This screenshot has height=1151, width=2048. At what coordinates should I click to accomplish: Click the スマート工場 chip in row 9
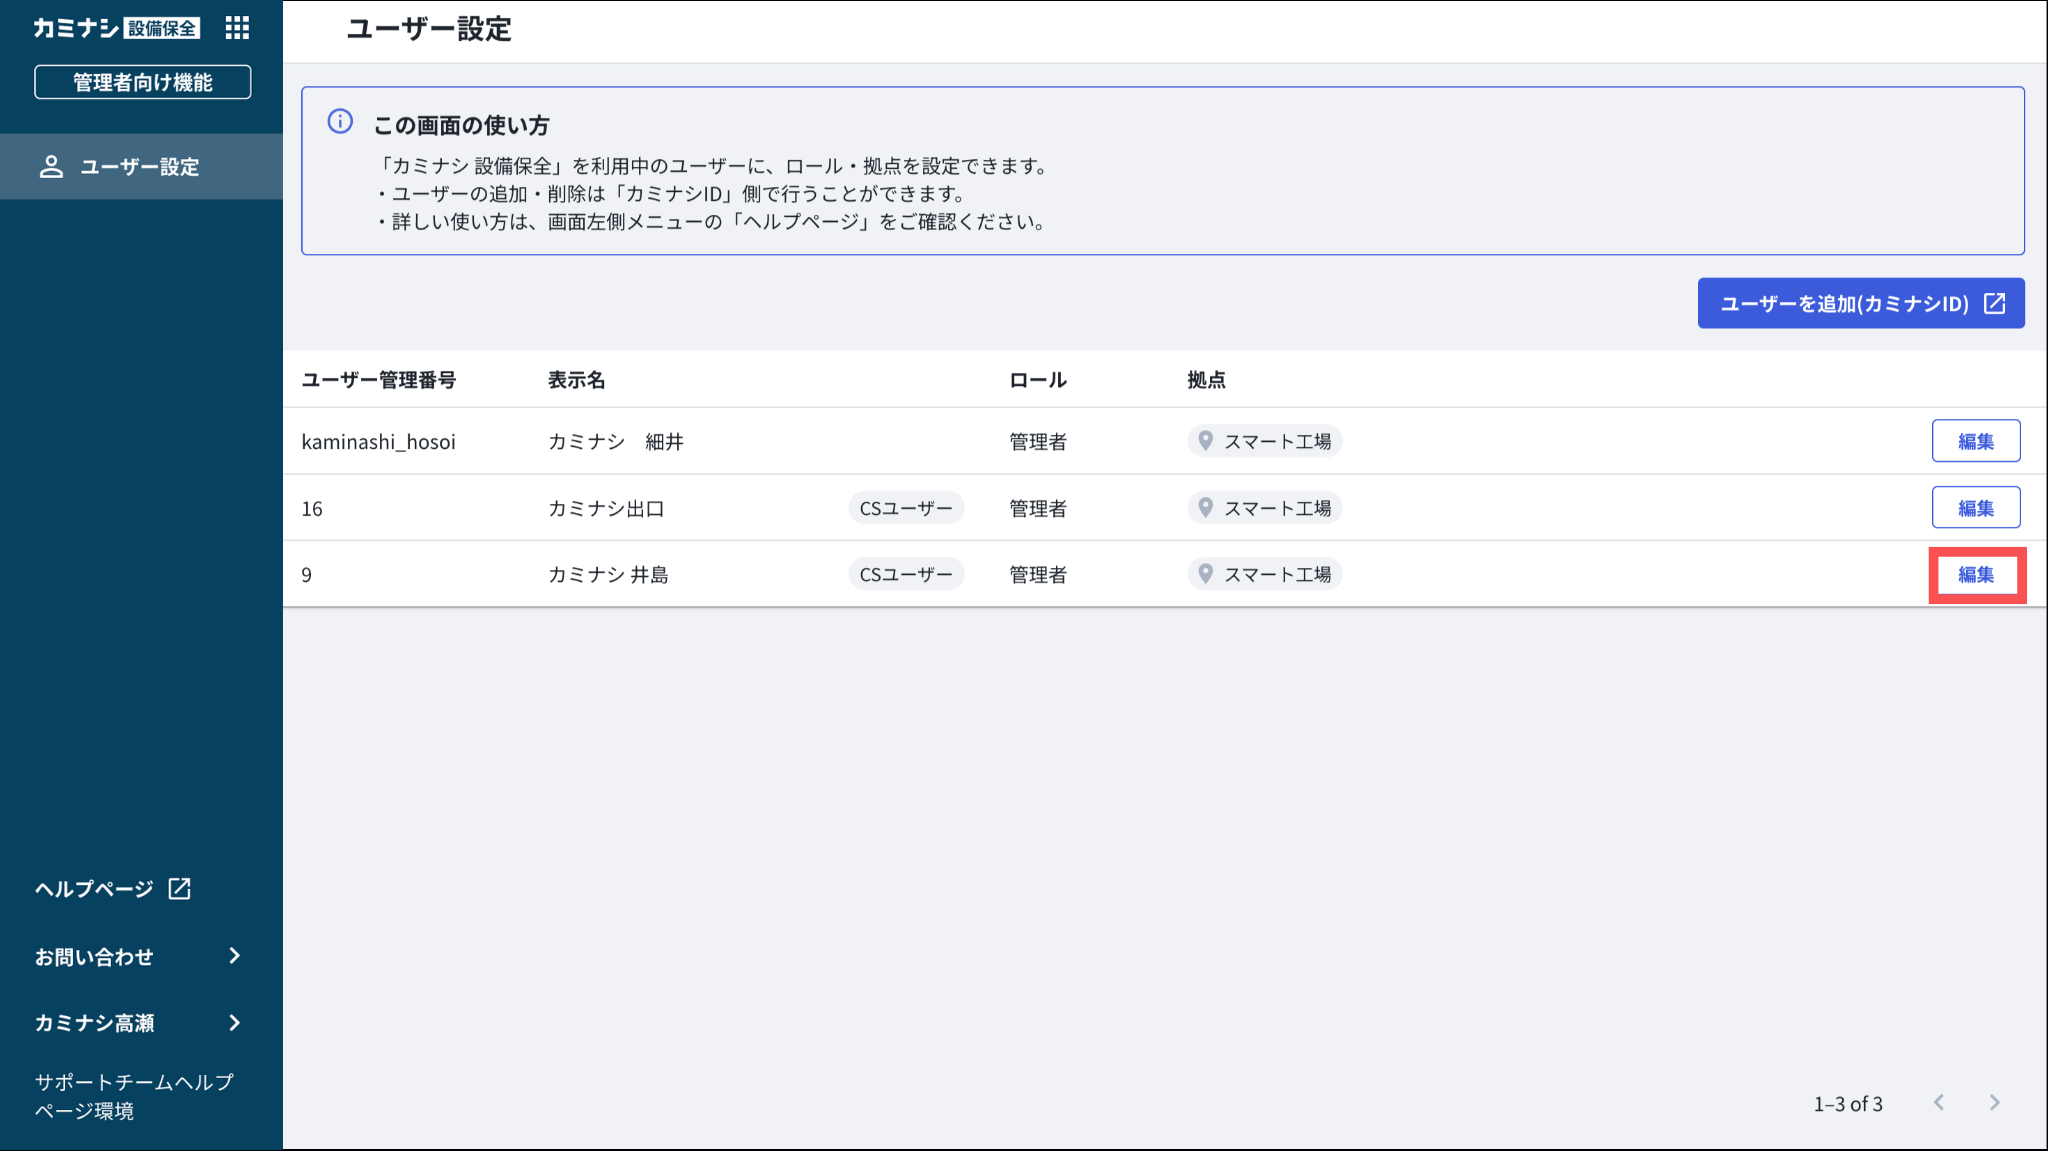1265,574
